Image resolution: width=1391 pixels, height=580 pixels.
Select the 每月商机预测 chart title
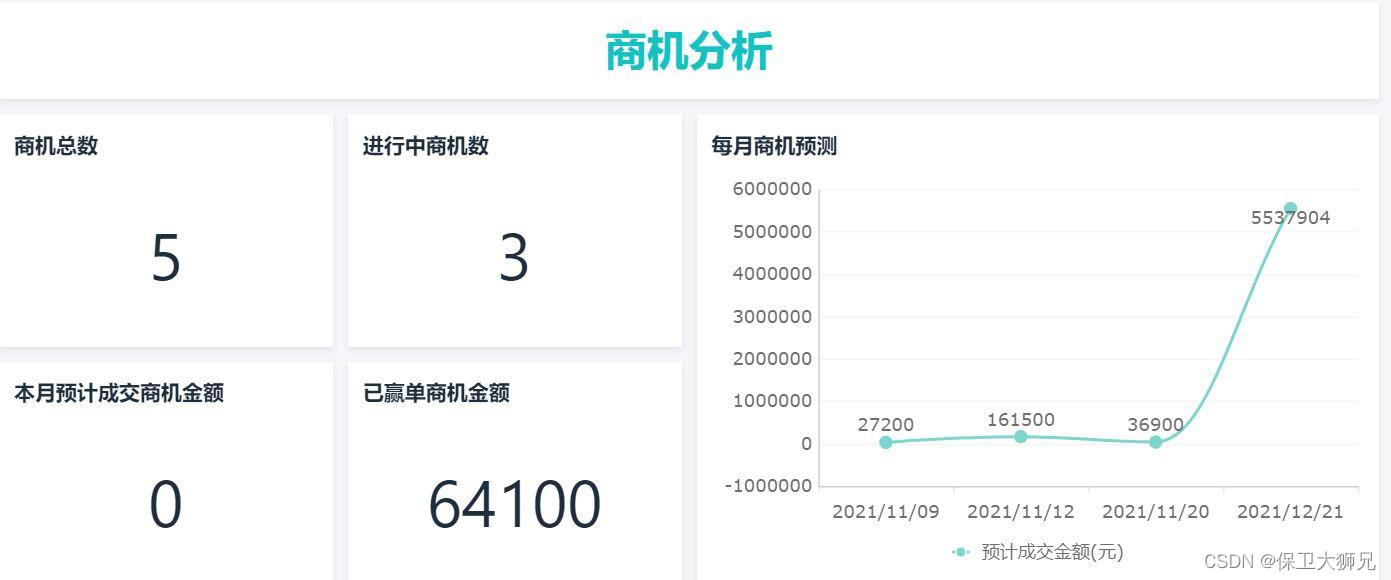774,146
